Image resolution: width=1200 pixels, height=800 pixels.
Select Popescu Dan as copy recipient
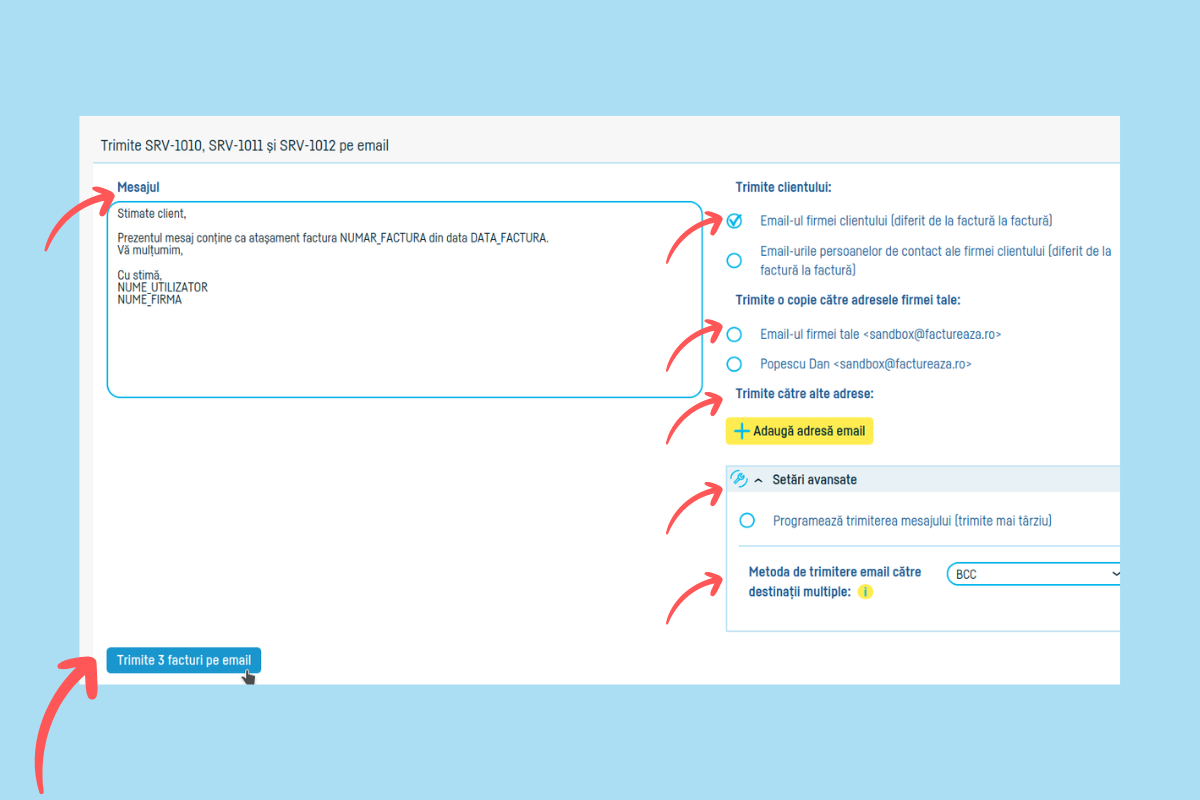735,364
